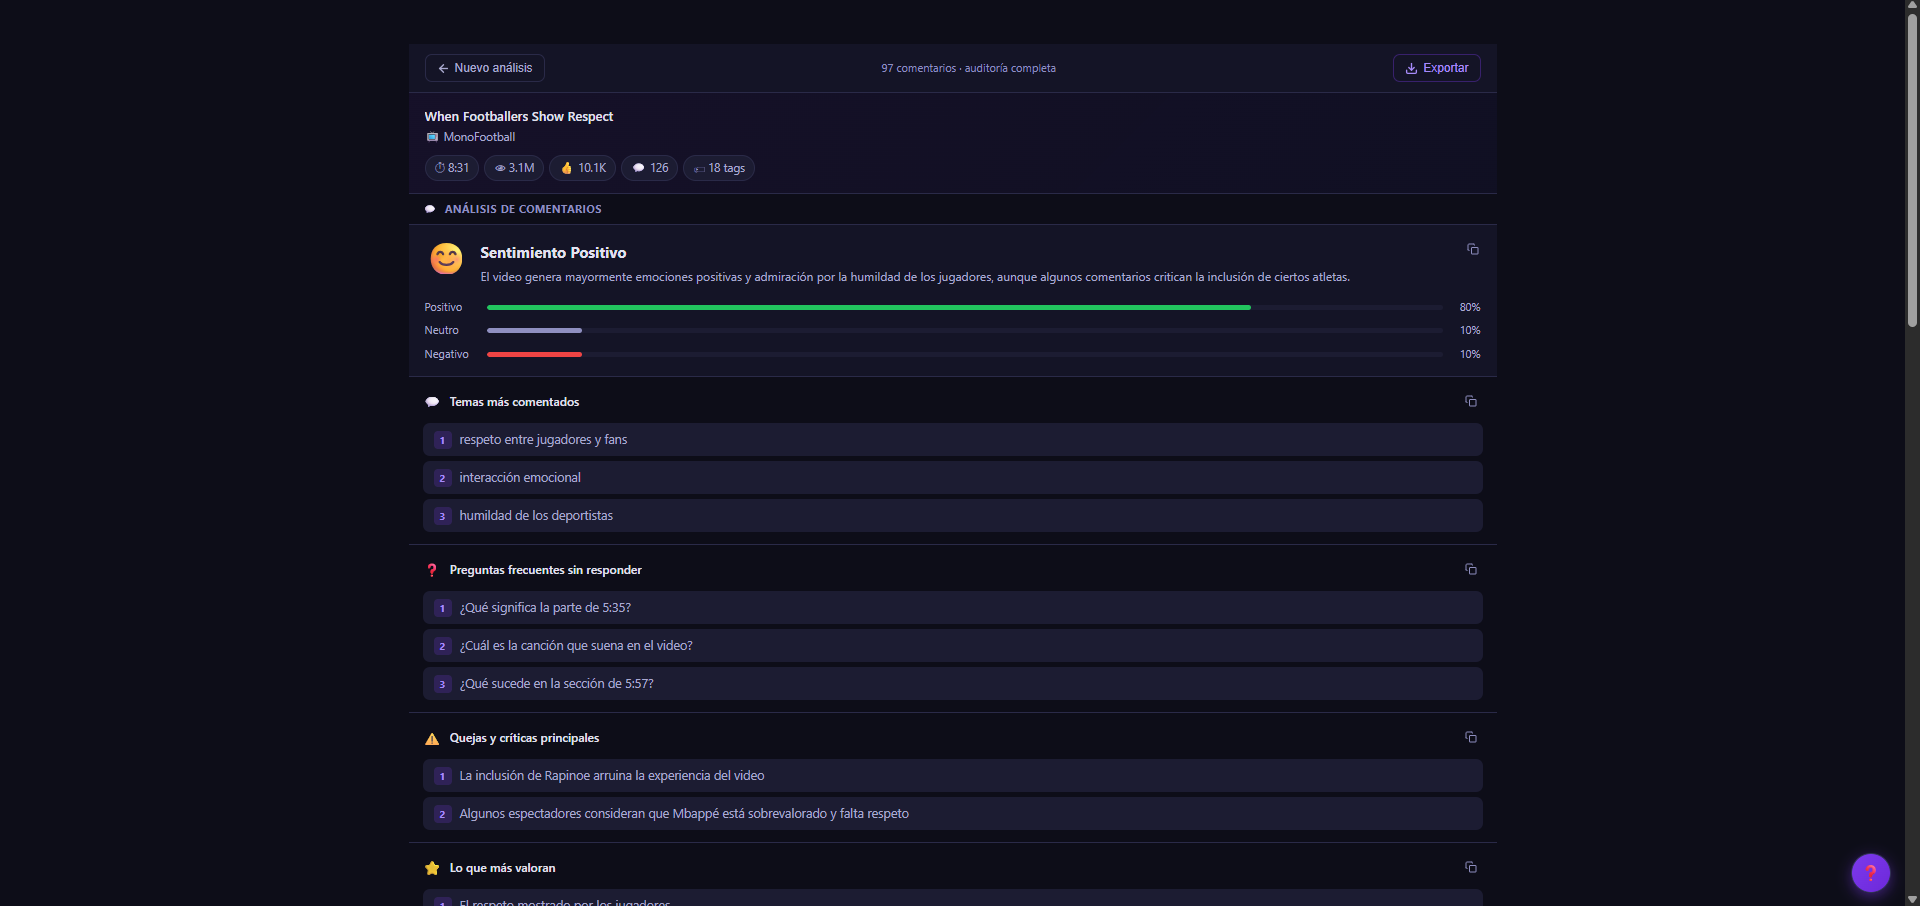Select topic interacción emocional

(952, 478)
